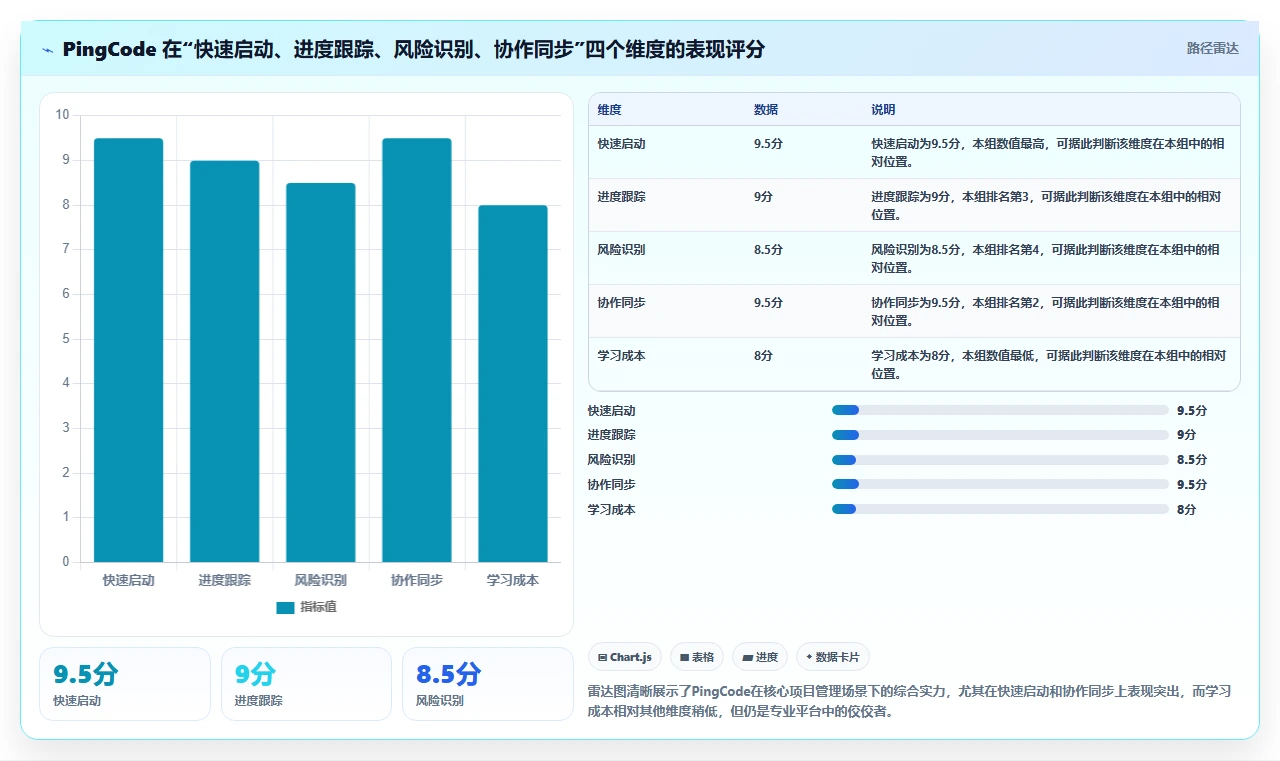The height and width of the screenshot is (761, 1280).
Task: Open the 9分 进度跟踪 data card
Action: pyautogui.click(x=306, y=683)
